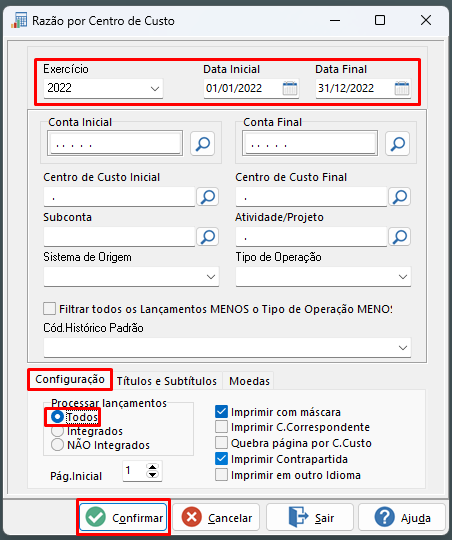Click the Subconta input field
This screenshot has height=540, width=452.
(x=119, y=237)
